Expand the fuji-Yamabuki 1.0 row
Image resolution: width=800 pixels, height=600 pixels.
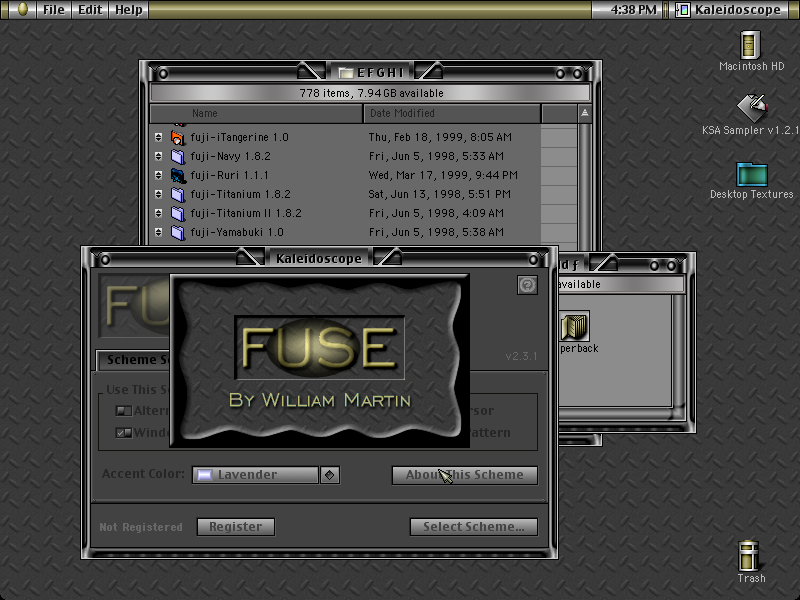point(159,232)
